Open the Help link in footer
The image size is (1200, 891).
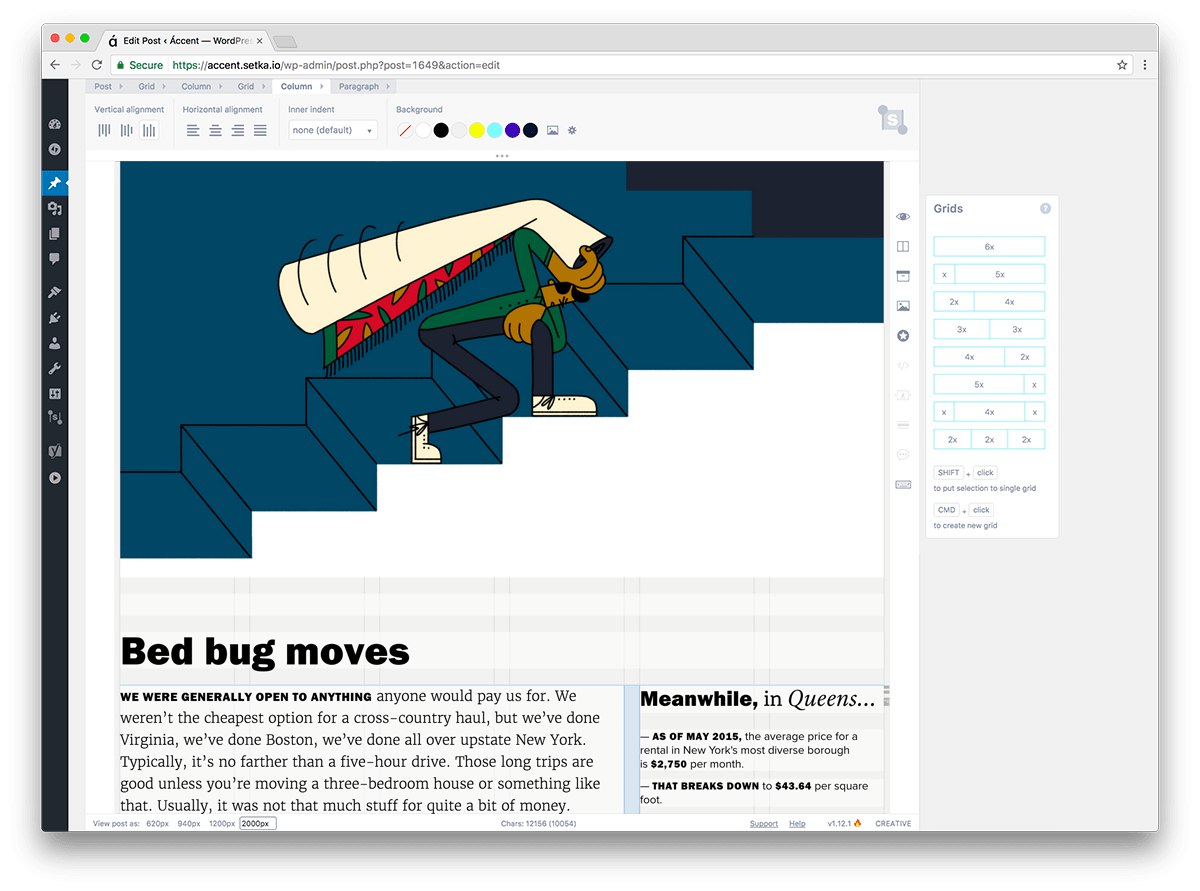click(x=797, y=824)
